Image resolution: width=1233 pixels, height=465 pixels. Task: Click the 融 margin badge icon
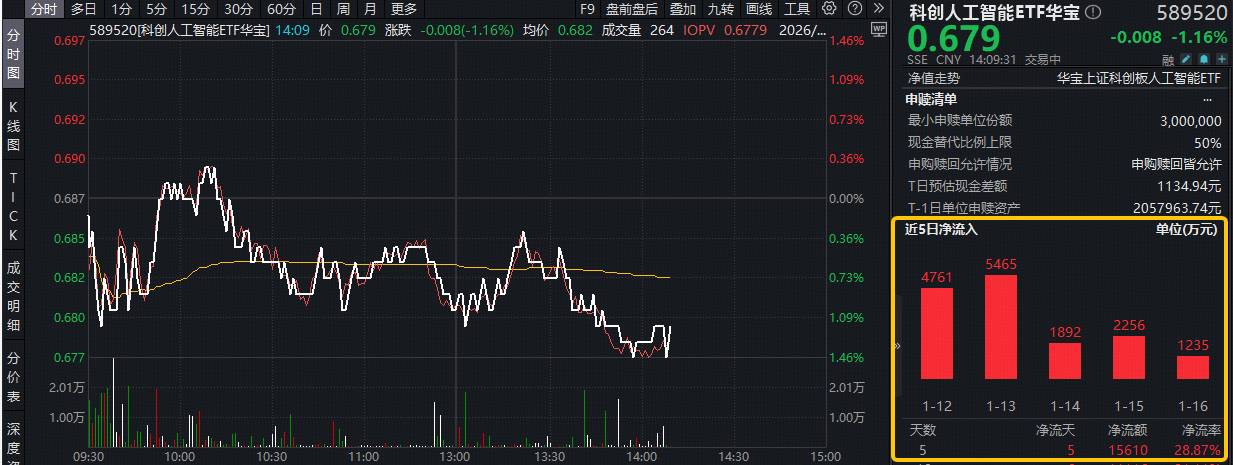1169,60
